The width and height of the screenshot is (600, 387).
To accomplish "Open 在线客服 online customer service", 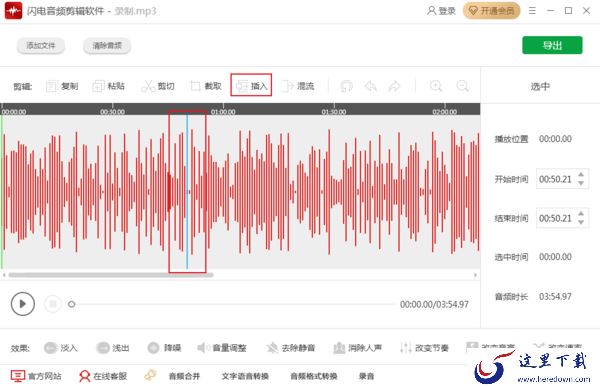I will (103, 376).
